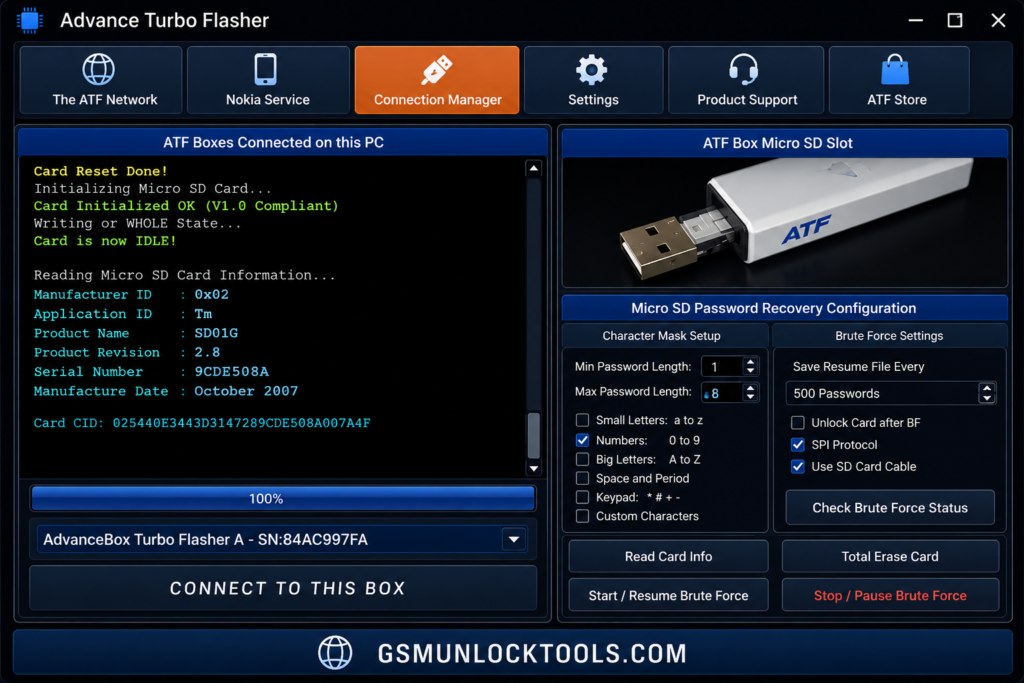This screenshot has height=683, width=1024.
Task: Open the Product Support tab
Action: coord(746,80)
